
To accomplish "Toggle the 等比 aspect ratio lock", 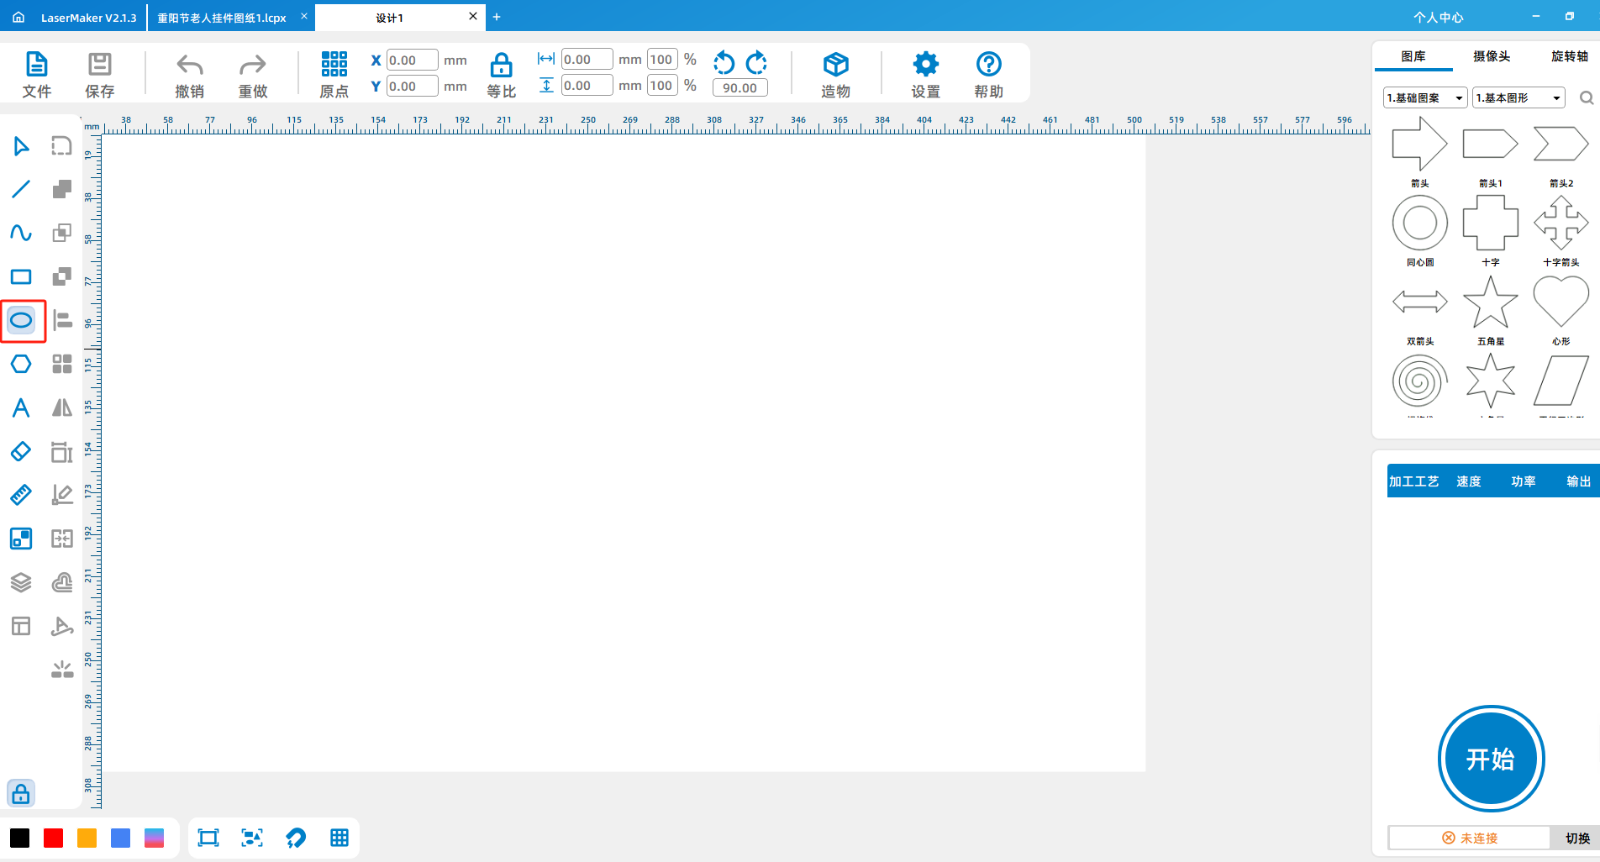I will point(501,75).
